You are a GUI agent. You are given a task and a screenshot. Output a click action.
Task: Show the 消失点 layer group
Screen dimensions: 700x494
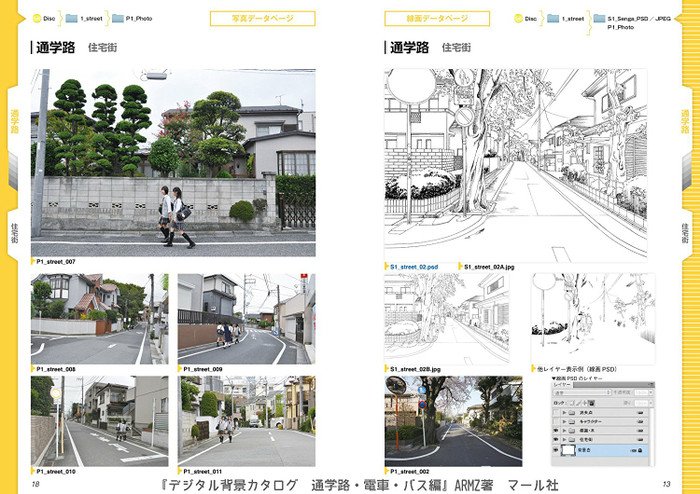coord(555,413)
